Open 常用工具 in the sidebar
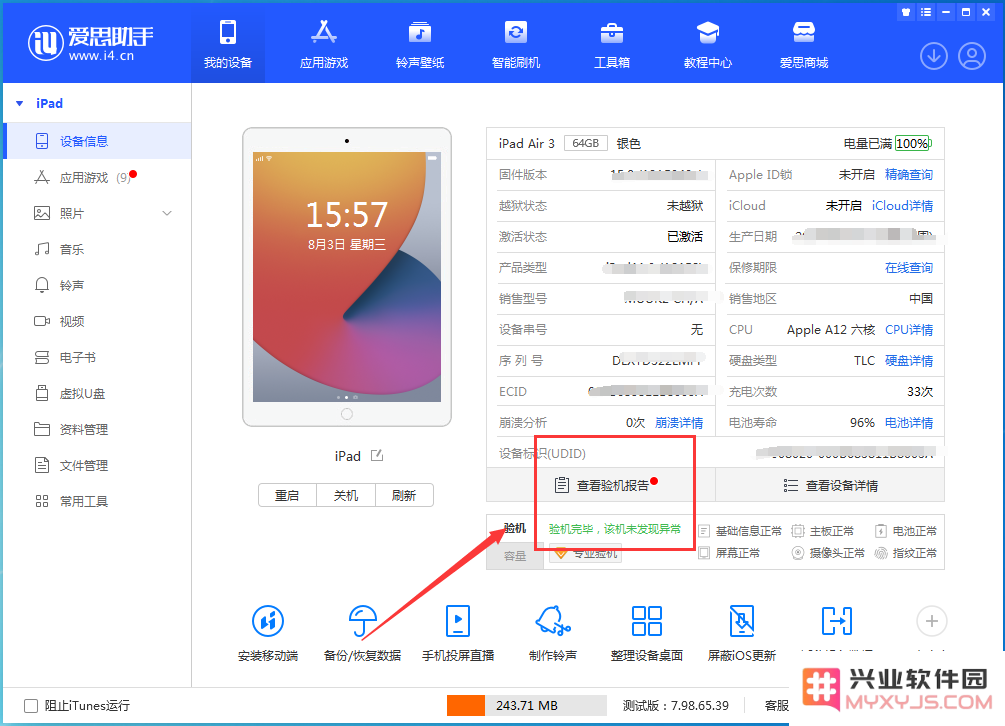The image size is (1005, 726). click(97, 501)
